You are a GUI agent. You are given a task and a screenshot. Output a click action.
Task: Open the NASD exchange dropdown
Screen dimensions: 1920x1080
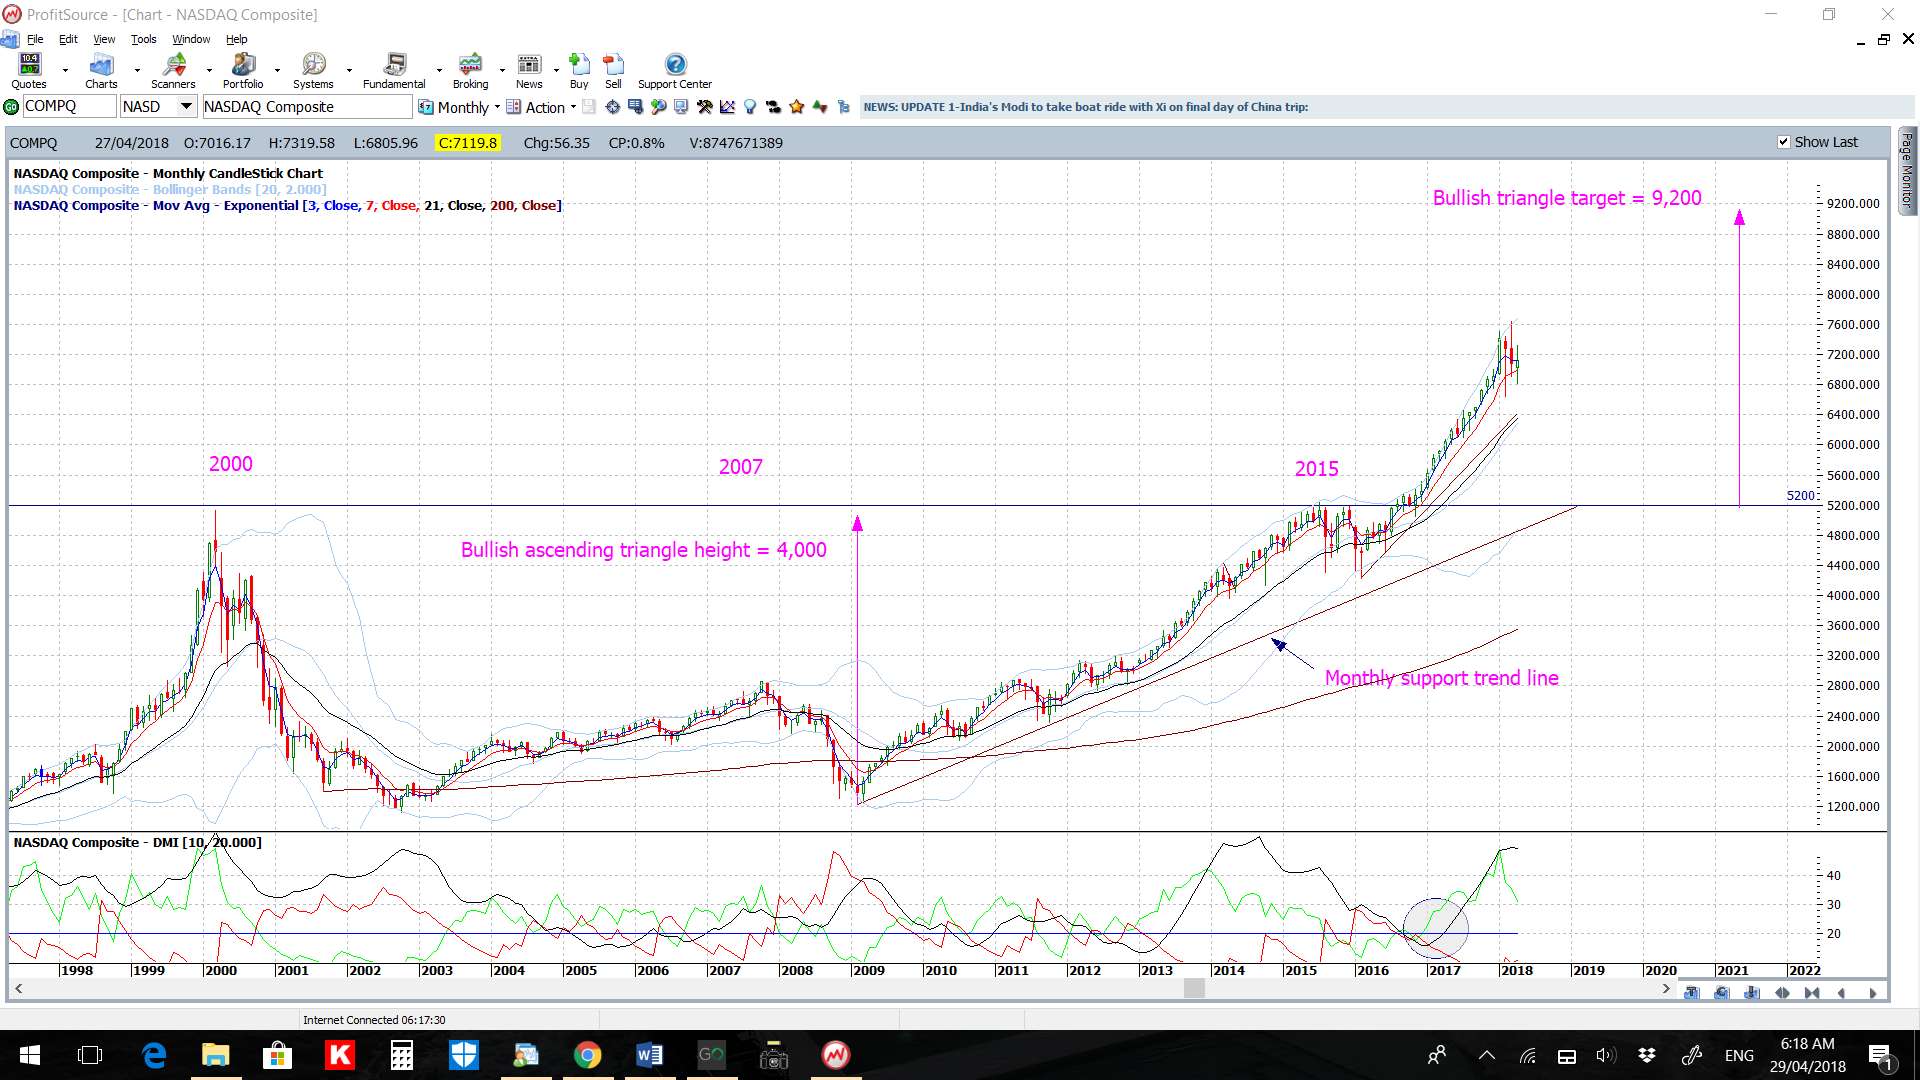coord(186,106)
